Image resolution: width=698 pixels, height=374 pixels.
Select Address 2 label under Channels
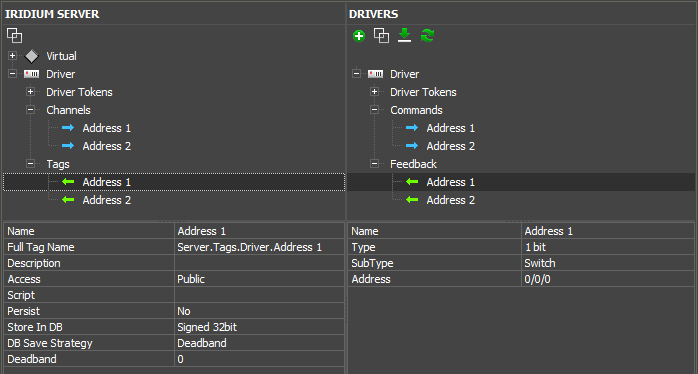click(107, 146)
